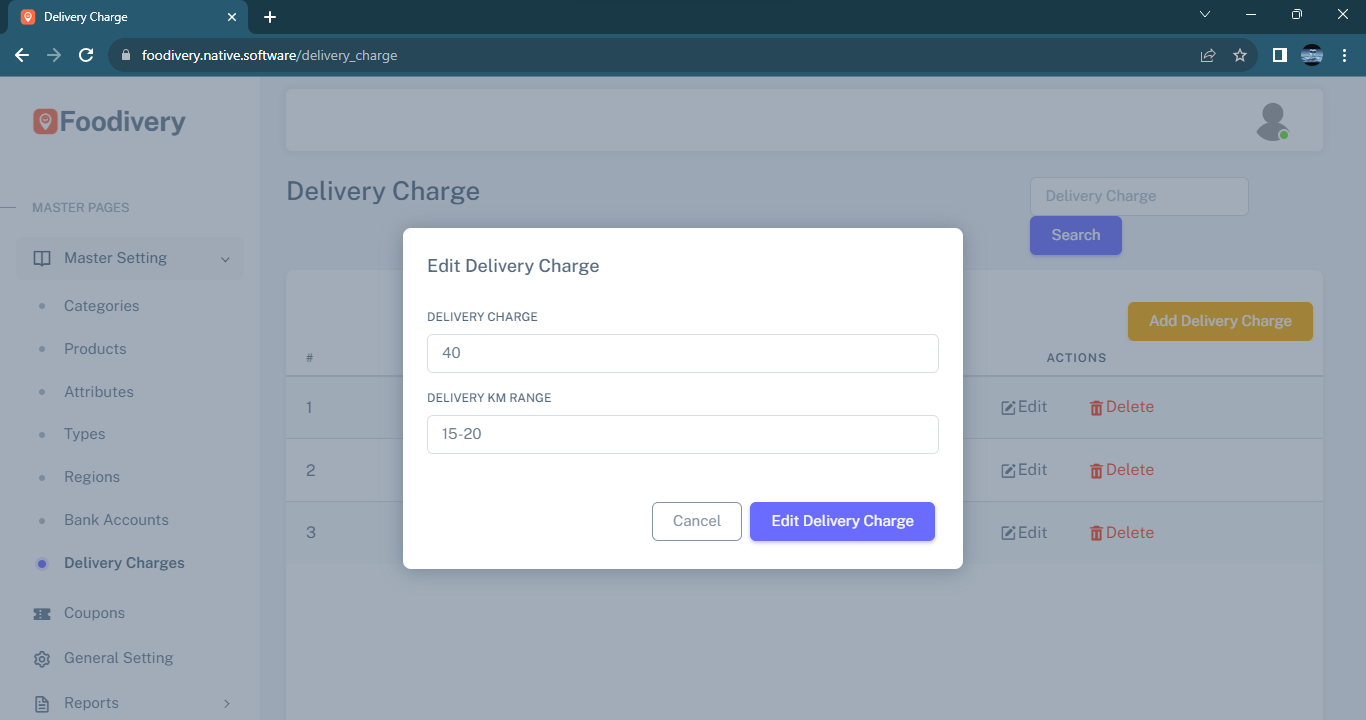Click the General Setting gear icon
Image resolution: width=1366 pixels, height=720 pixels.
[42, 659]
